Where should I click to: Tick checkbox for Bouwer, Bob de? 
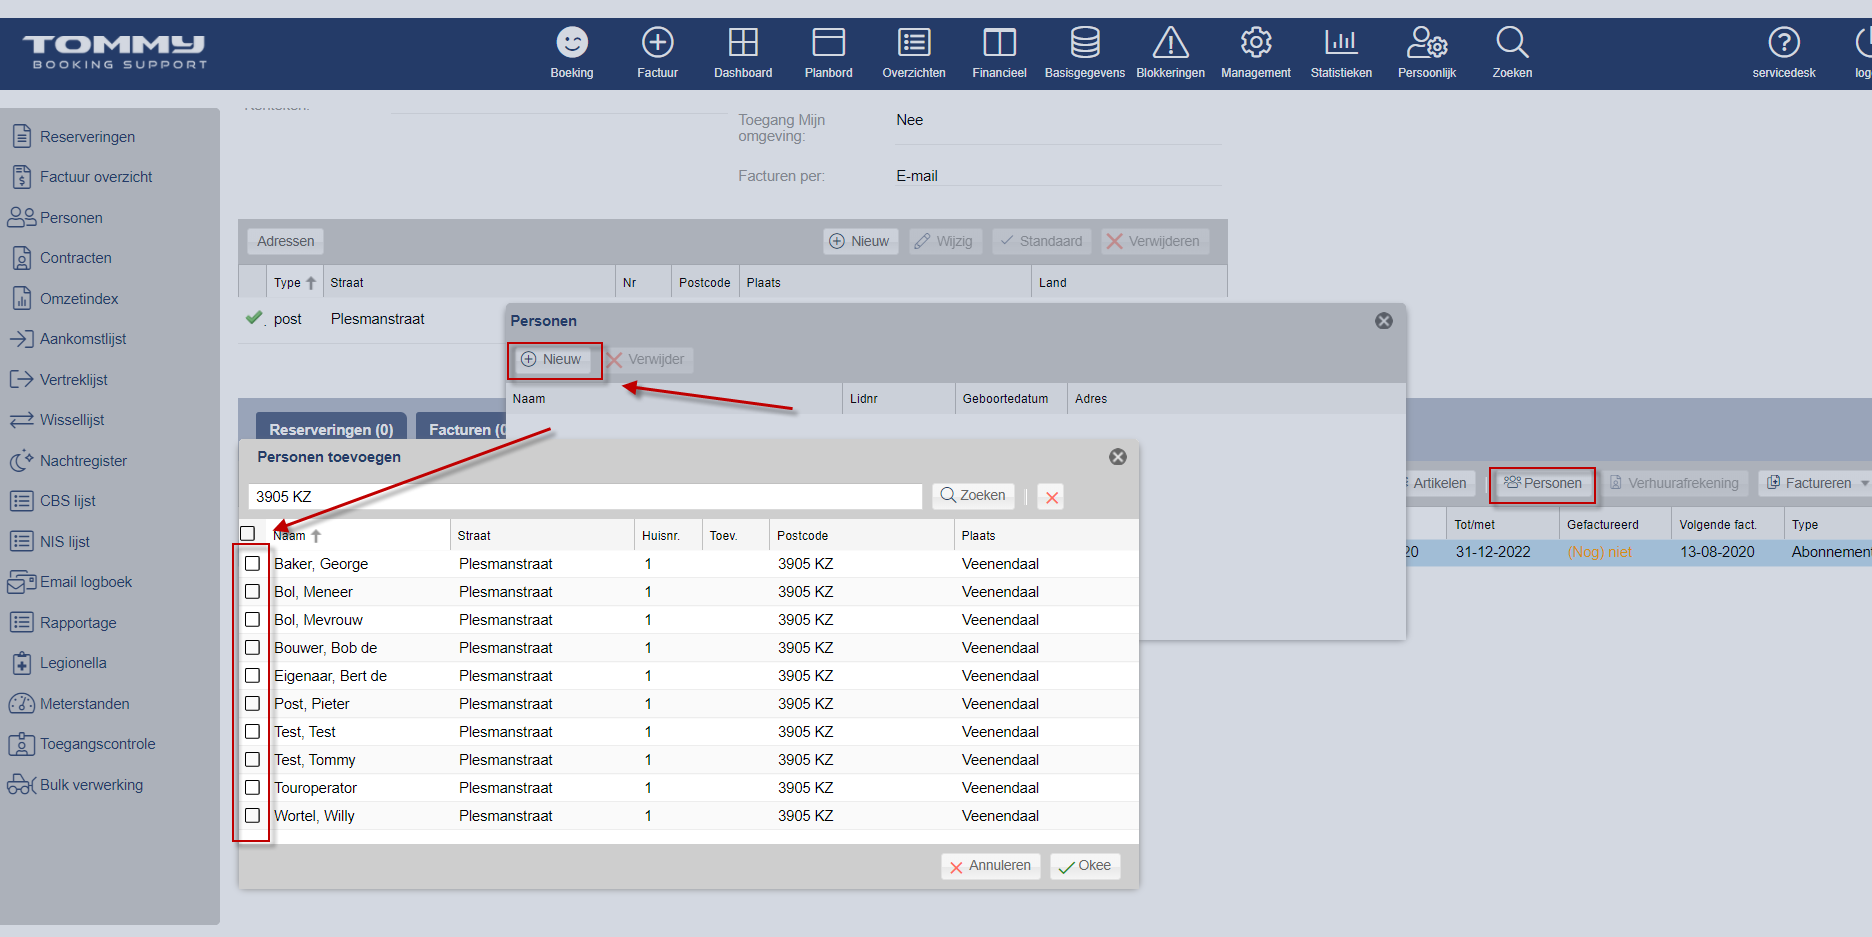coord(253,648)
